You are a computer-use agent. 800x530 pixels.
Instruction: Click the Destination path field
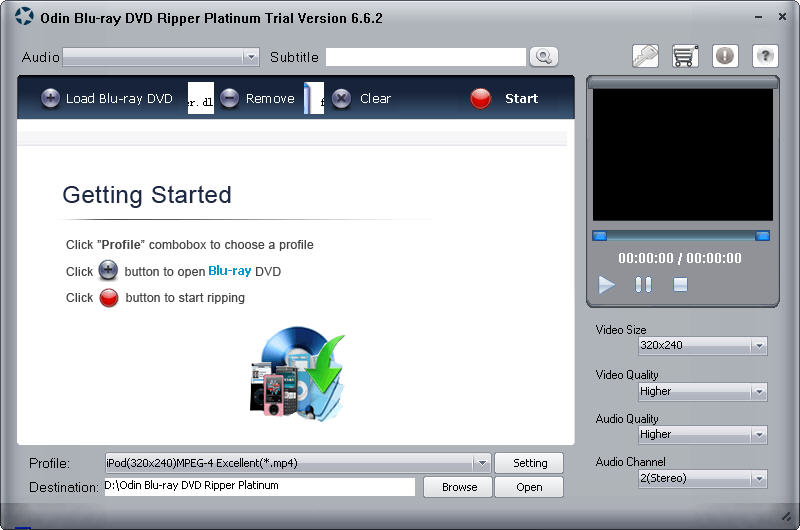(260, 487)
